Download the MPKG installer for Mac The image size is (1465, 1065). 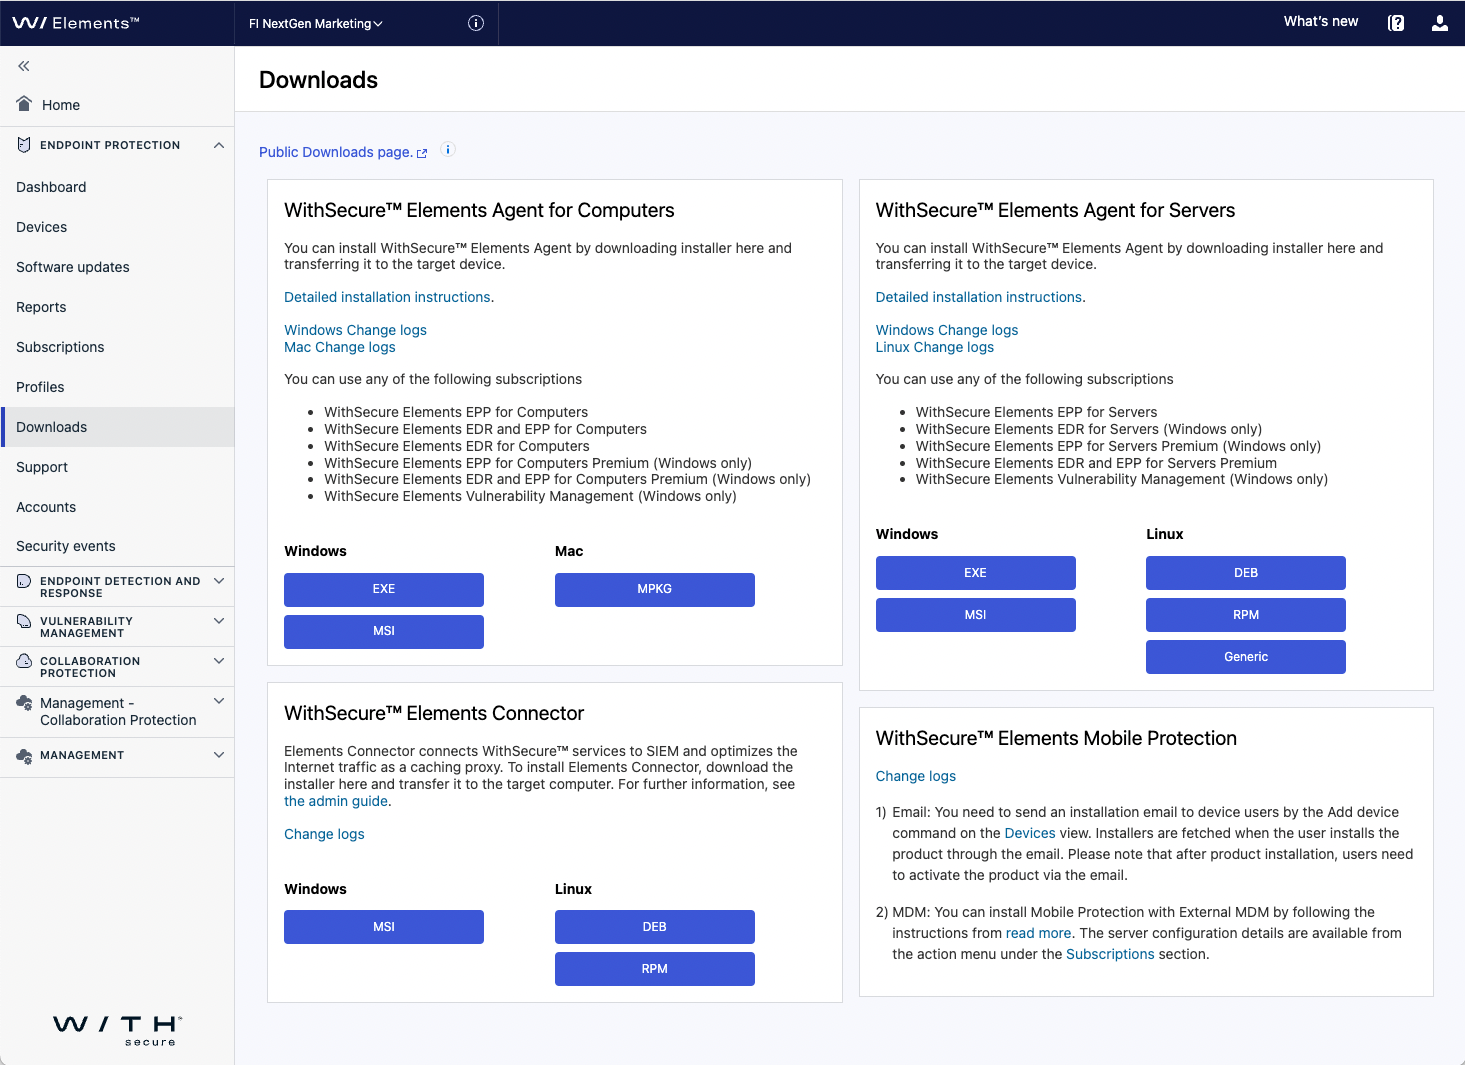point(654,589)
